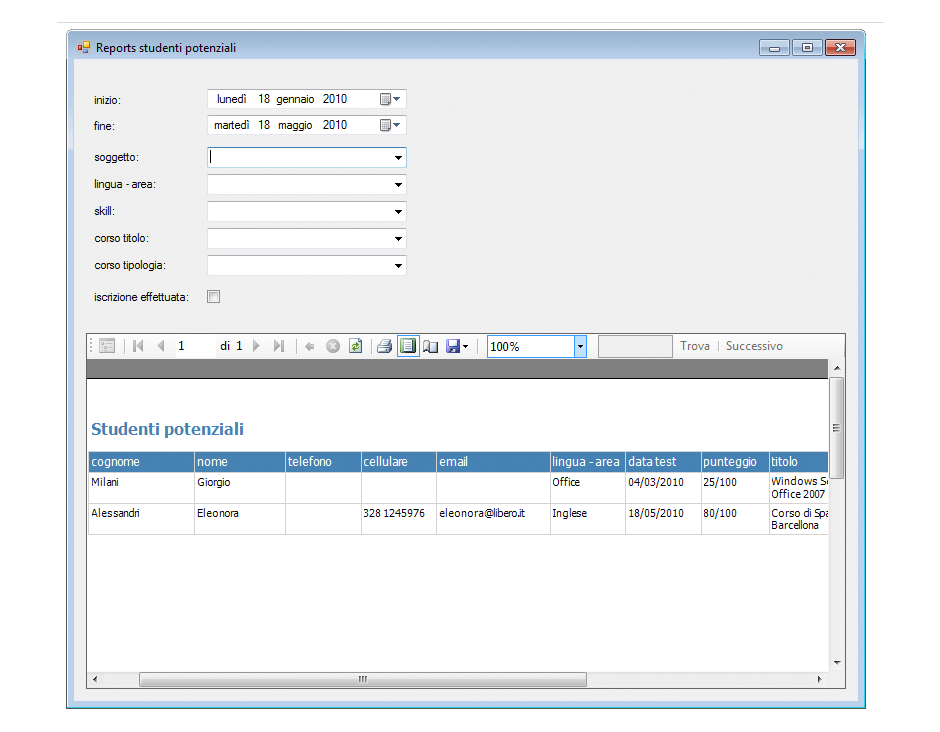Click vertical scrollbar up arrow
The image size is (940, 732).
click(x=837, y=367)
